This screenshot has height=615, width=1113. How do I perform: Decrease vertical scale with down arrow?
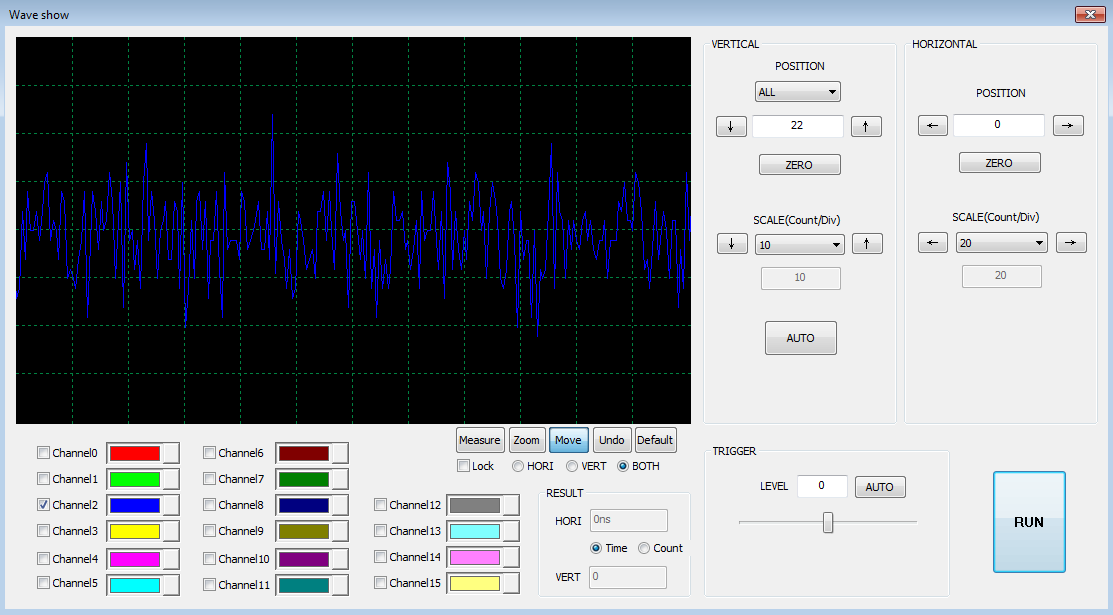(x=732, y=243)
